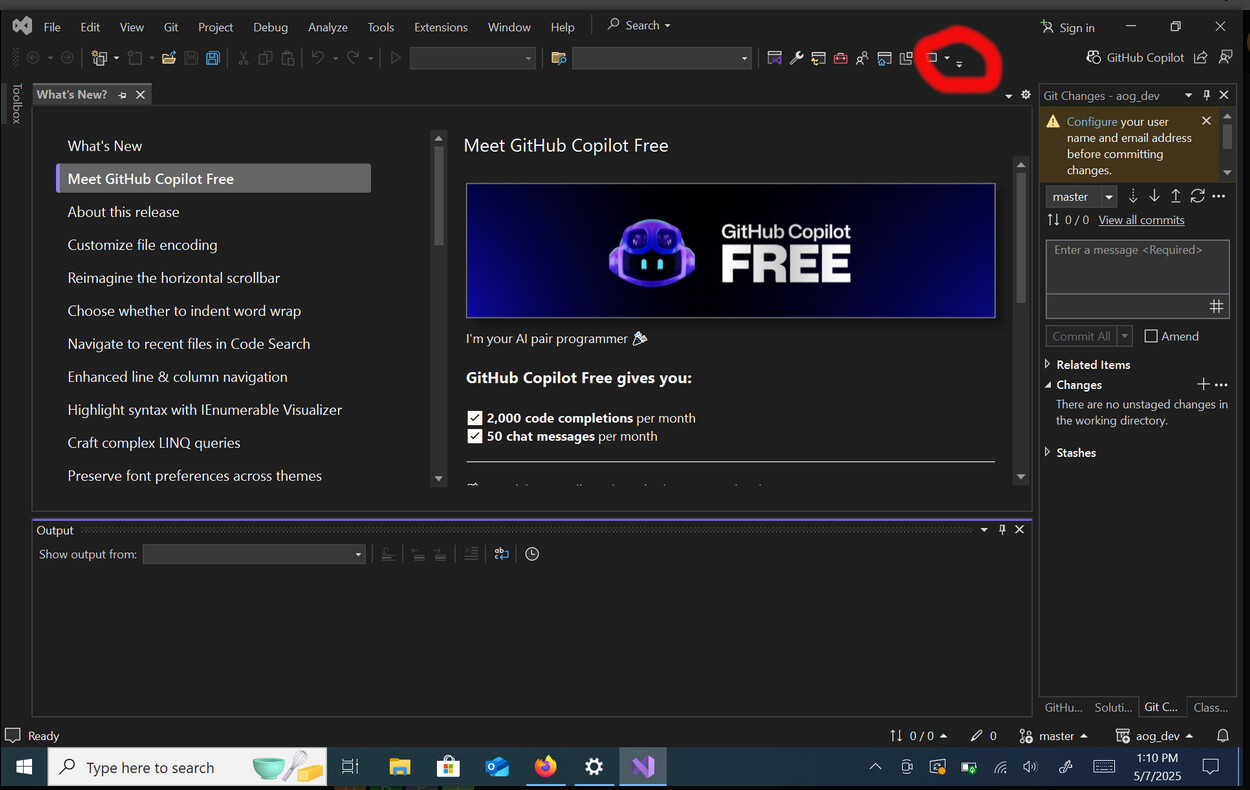Open Firefox from the Windows taskbar
Viewport: 1250px width, 790px height.
pos(545,767)
